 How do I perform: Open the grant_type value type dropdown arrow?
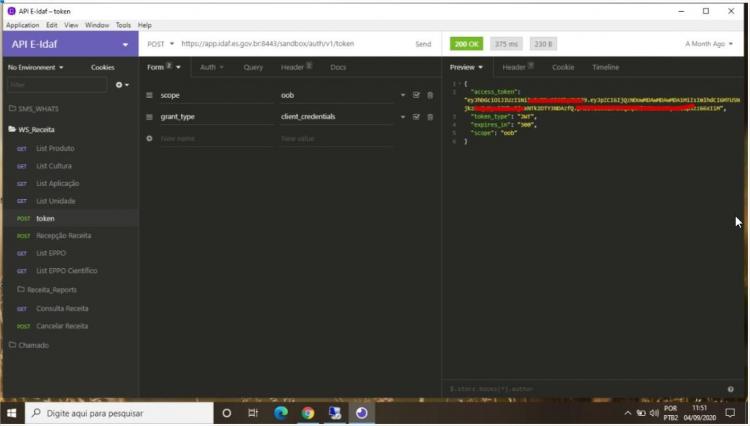coord(403,117)
